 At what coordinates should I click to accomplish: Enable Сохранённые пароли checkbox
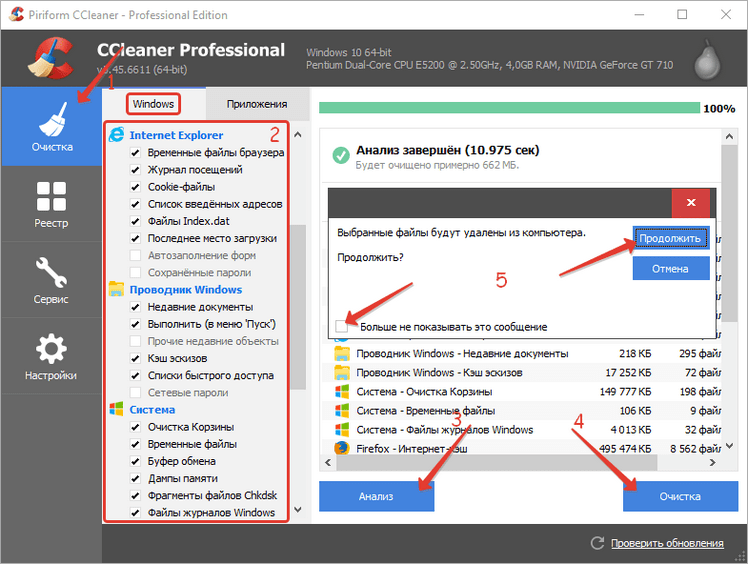pyautogui.click(x=135, y=273)
